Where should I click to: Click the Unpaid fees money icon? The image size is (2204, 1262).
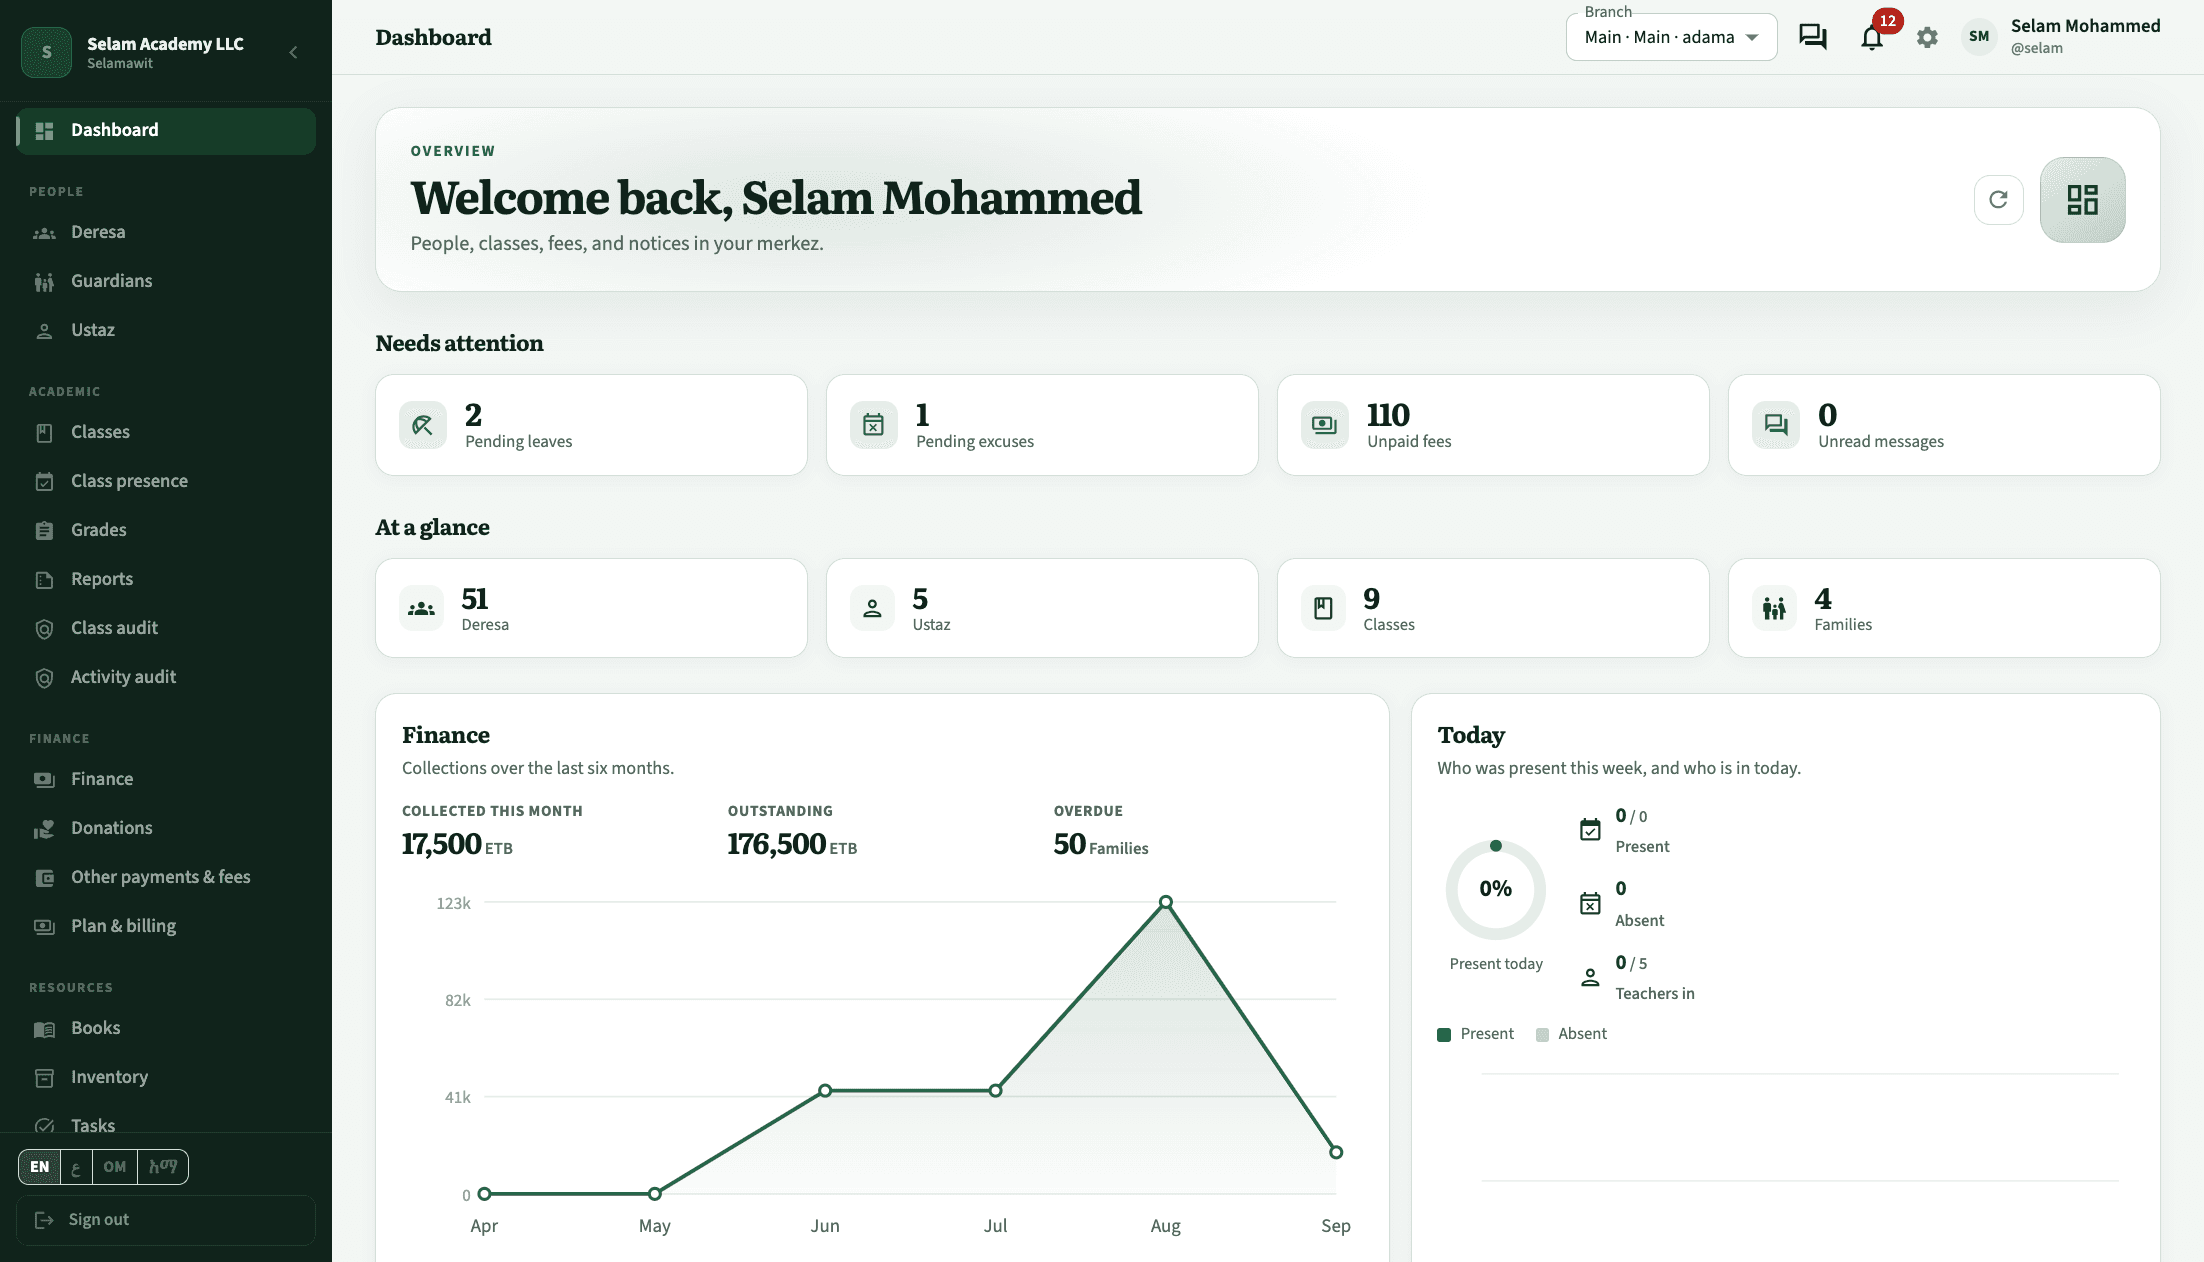pyautogui.click(x=1324, y=425)
